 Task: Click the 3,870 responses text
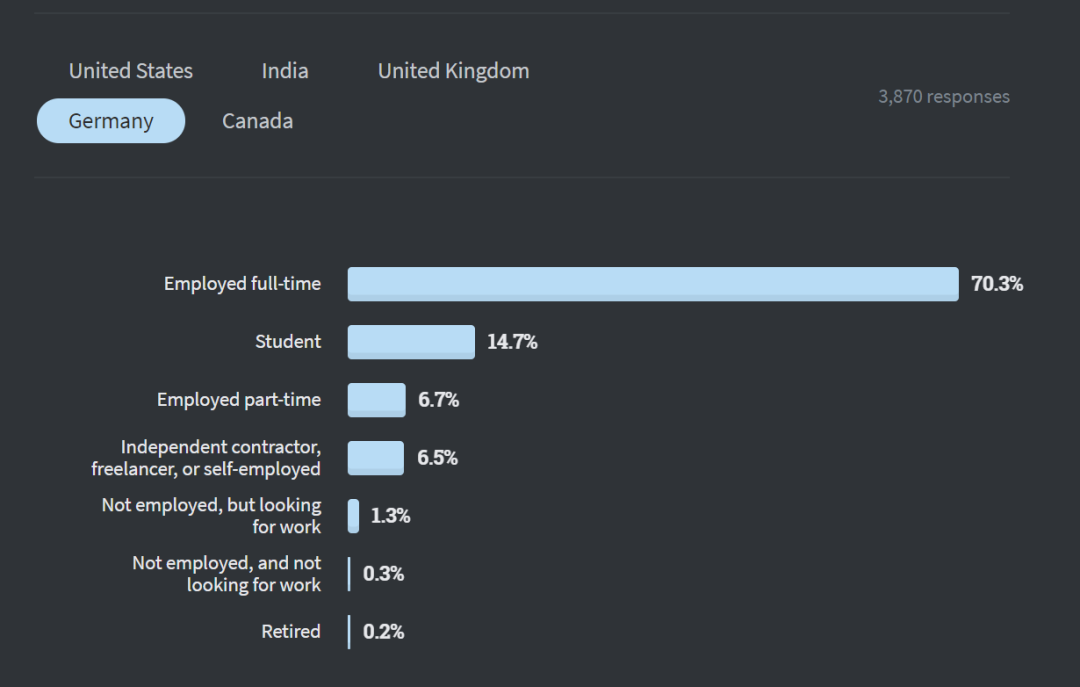click(943, 97)
